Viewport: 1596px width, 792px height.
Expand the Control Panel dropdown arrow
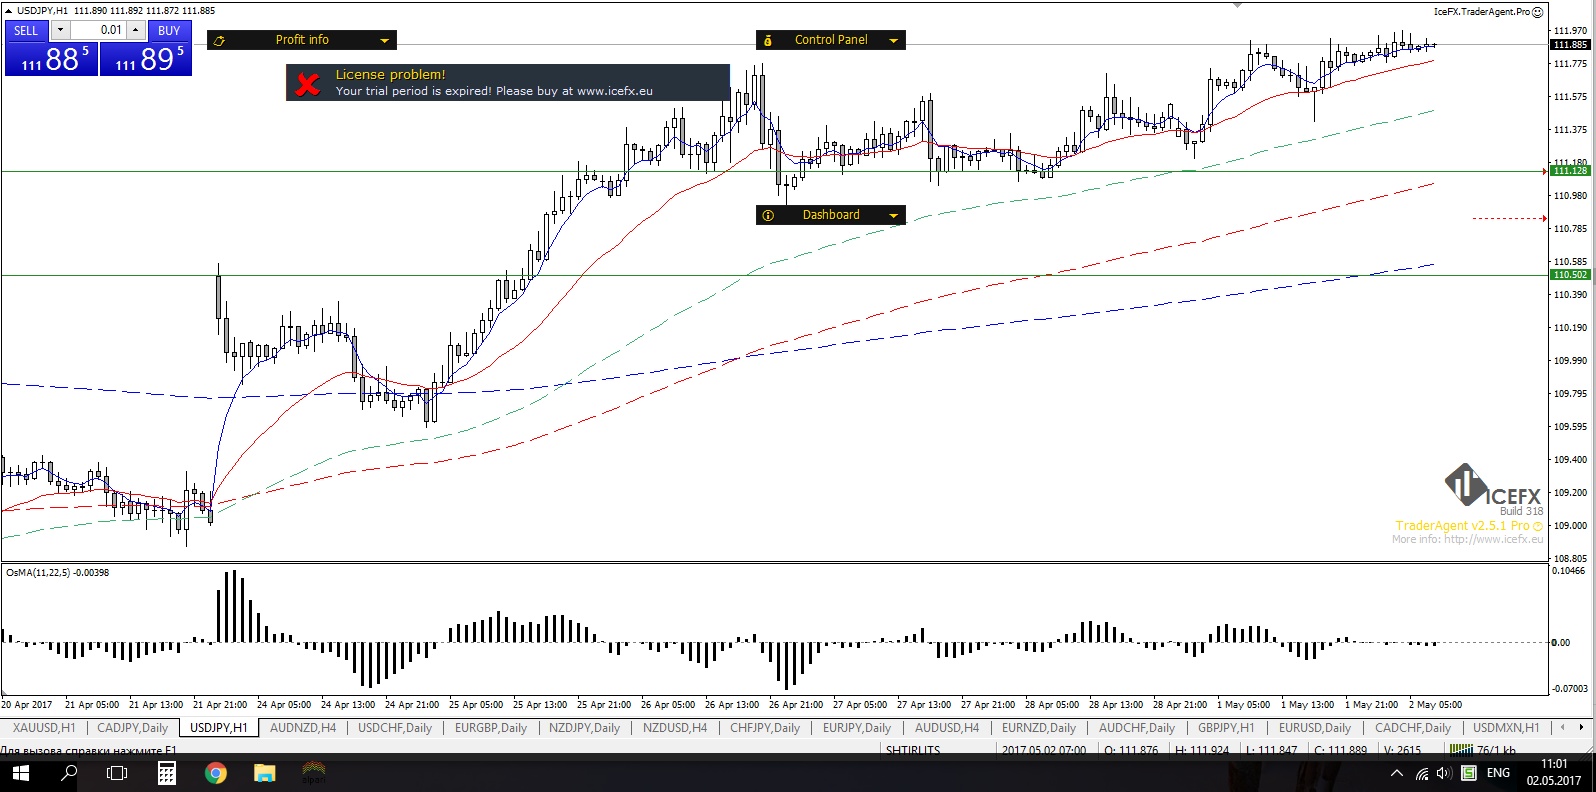pyautogui.click(x=893, y=40)
